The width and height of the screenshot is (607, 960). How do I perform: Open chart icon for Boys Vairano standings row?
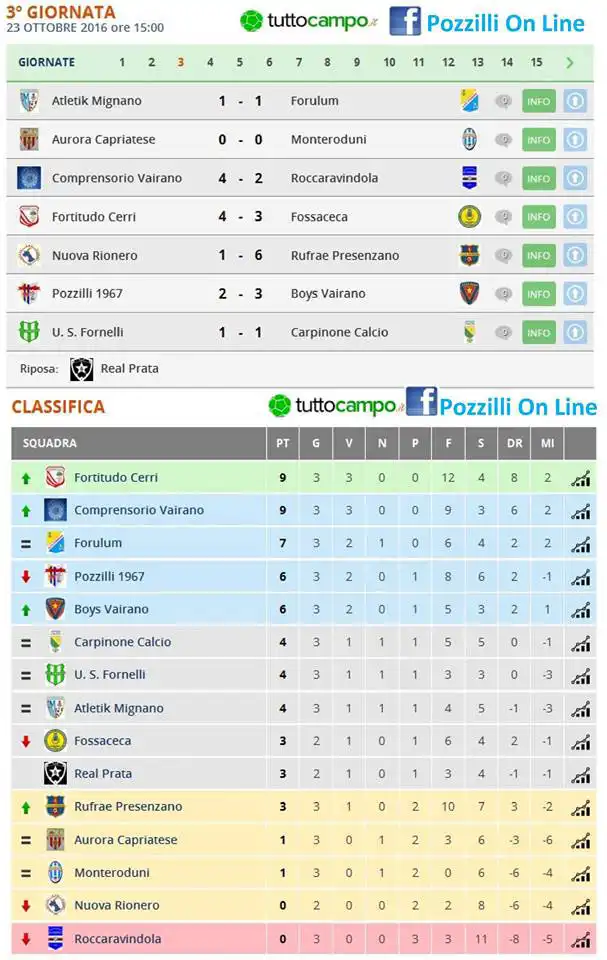point(580,610)
